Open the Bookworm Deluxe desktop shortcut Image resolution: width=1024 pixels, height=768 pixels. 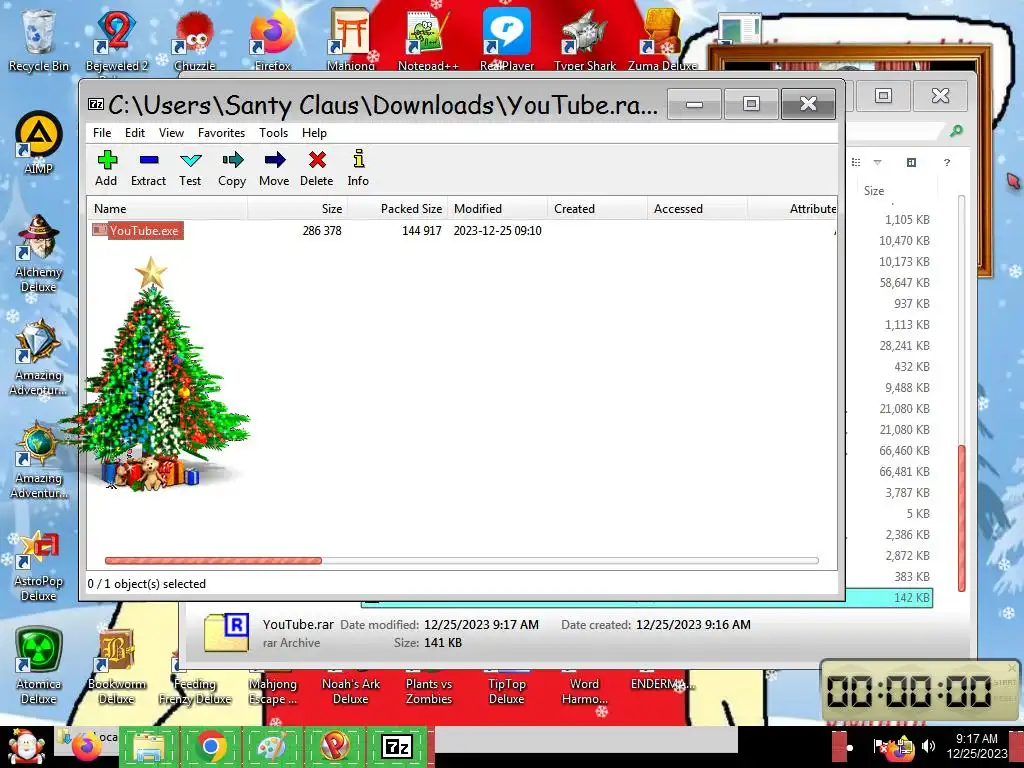117,666
